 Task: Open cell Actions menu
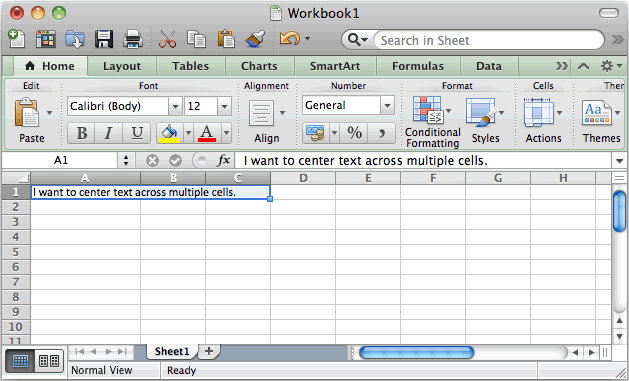pyautogui.click(x=543, y=121)
